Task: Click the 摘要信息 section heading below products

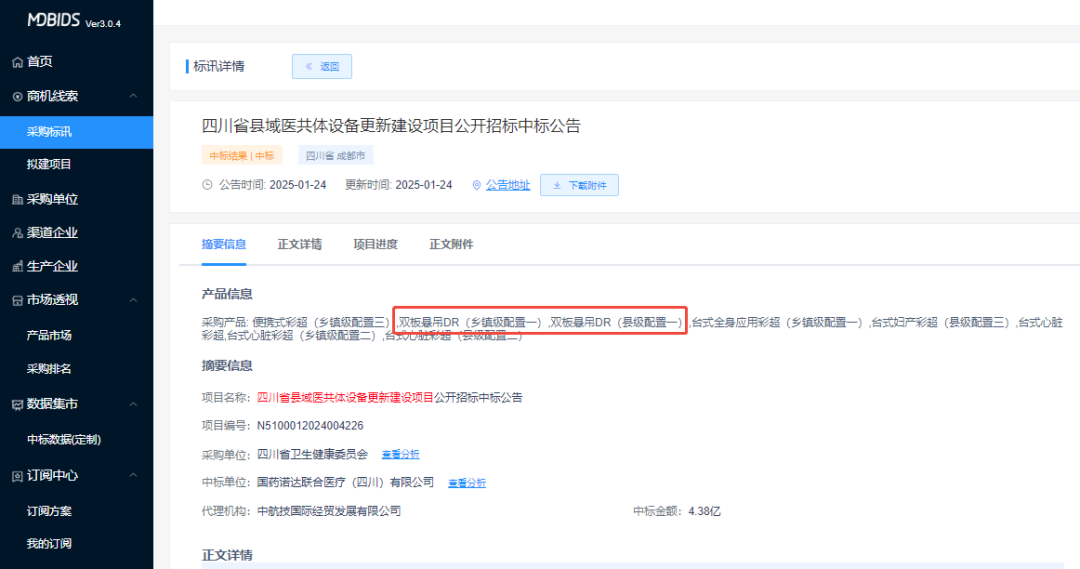Action: click(227, 366)
